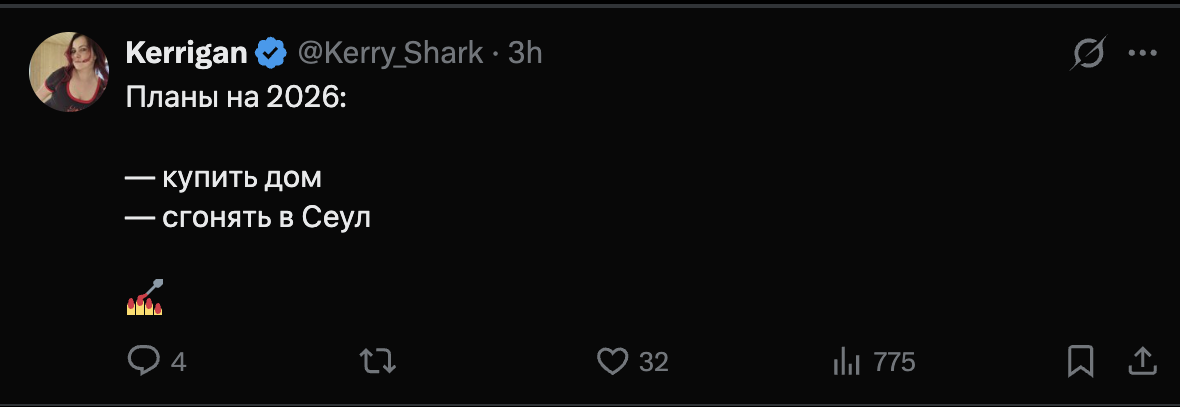Open the three-dot More options menu
Image resolution: width=1180 pixels, height=407 pixels.
(1142, 54)
